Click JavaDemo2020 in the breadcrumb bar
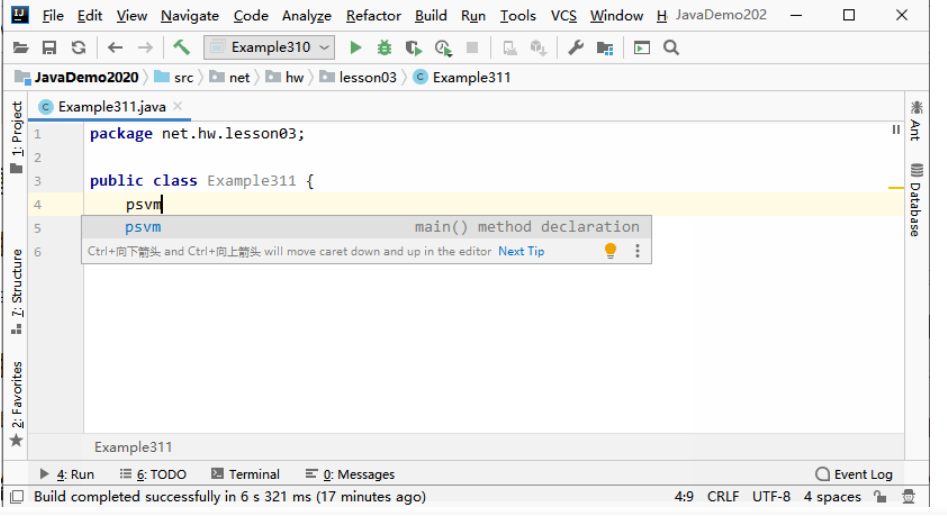947x516 pixels. pos(77,77)
